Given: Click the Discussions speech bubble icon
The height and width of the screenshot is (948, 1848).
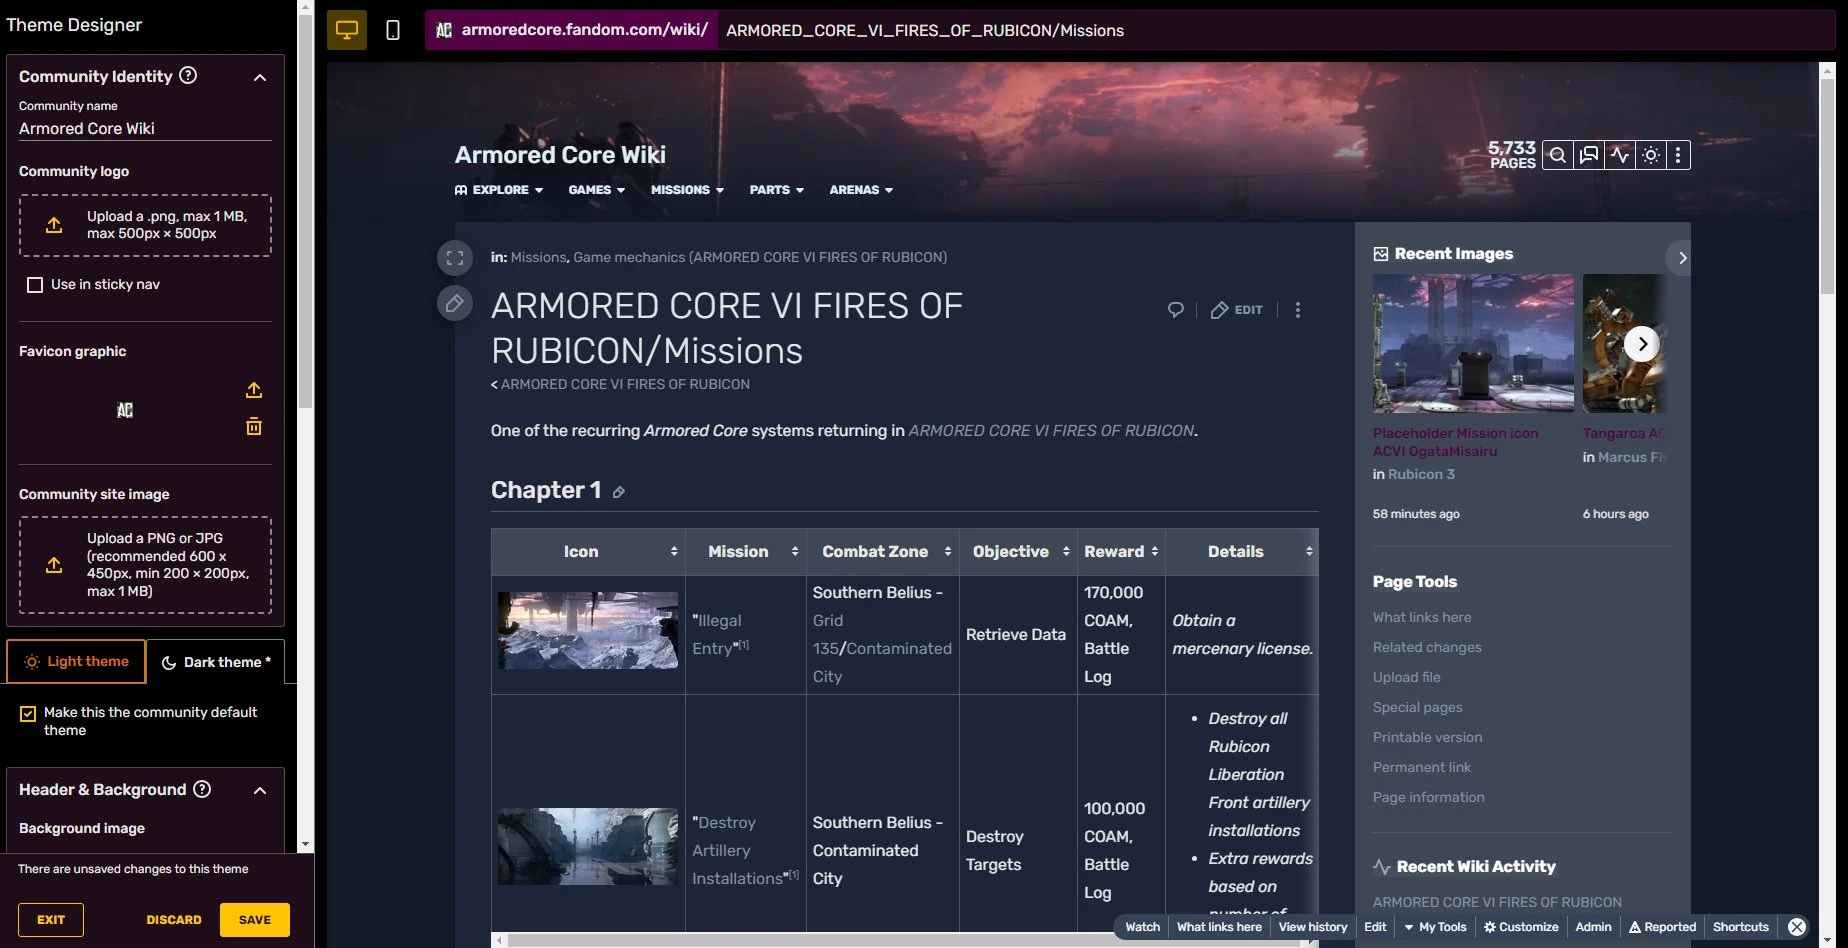Looking at the screenshot, I should [1588, 155].
